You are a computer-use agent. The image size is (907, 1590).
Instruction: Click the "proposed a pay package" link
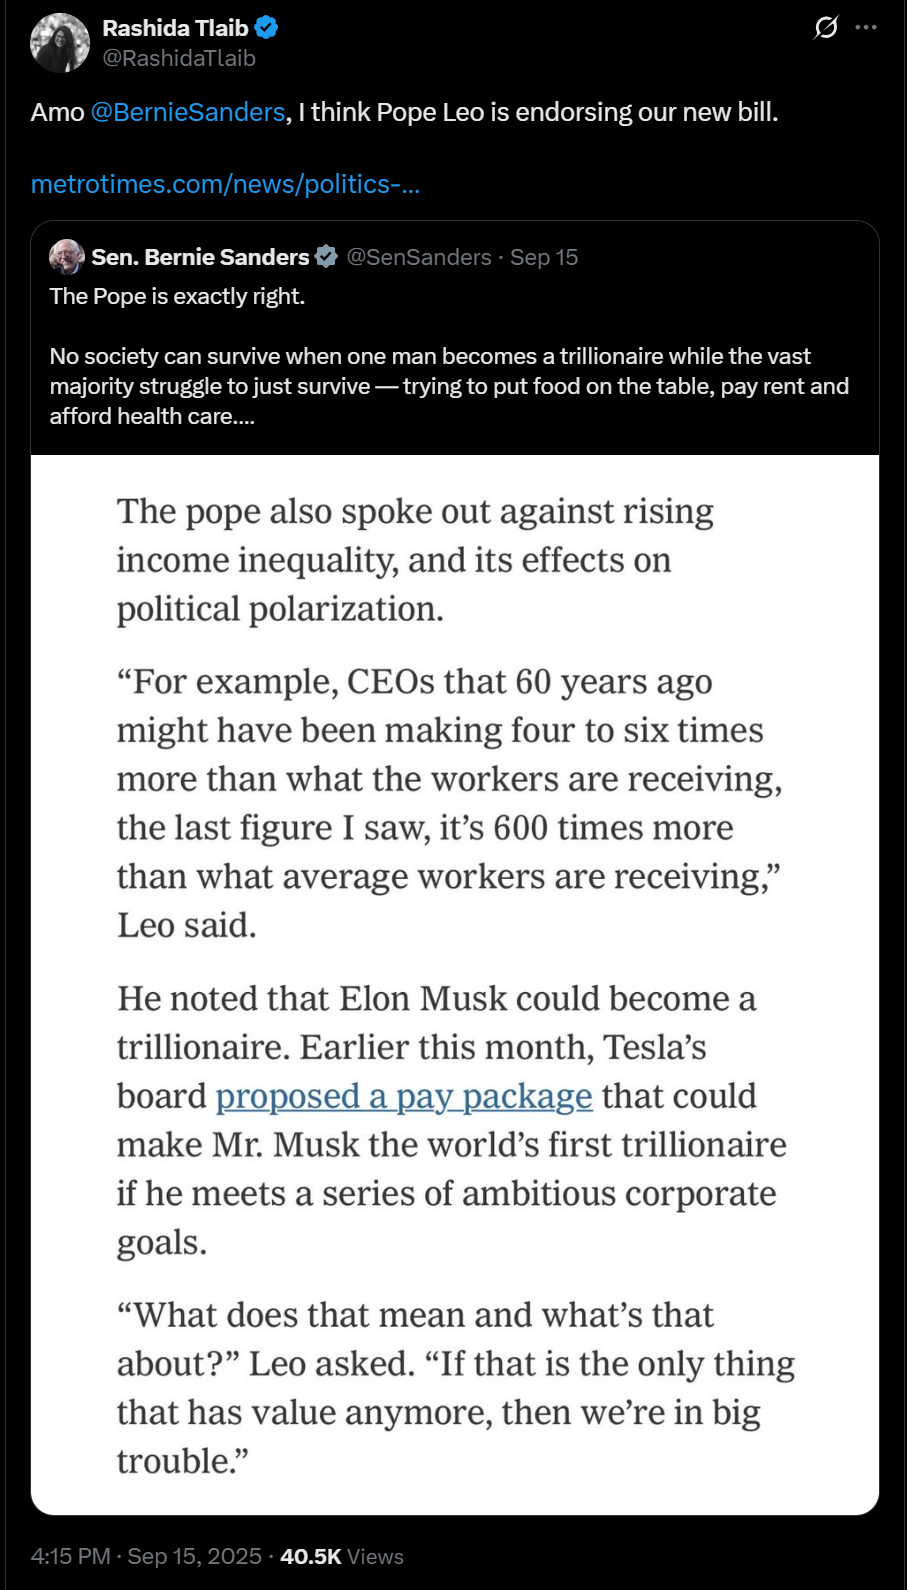coord(404,1096)
